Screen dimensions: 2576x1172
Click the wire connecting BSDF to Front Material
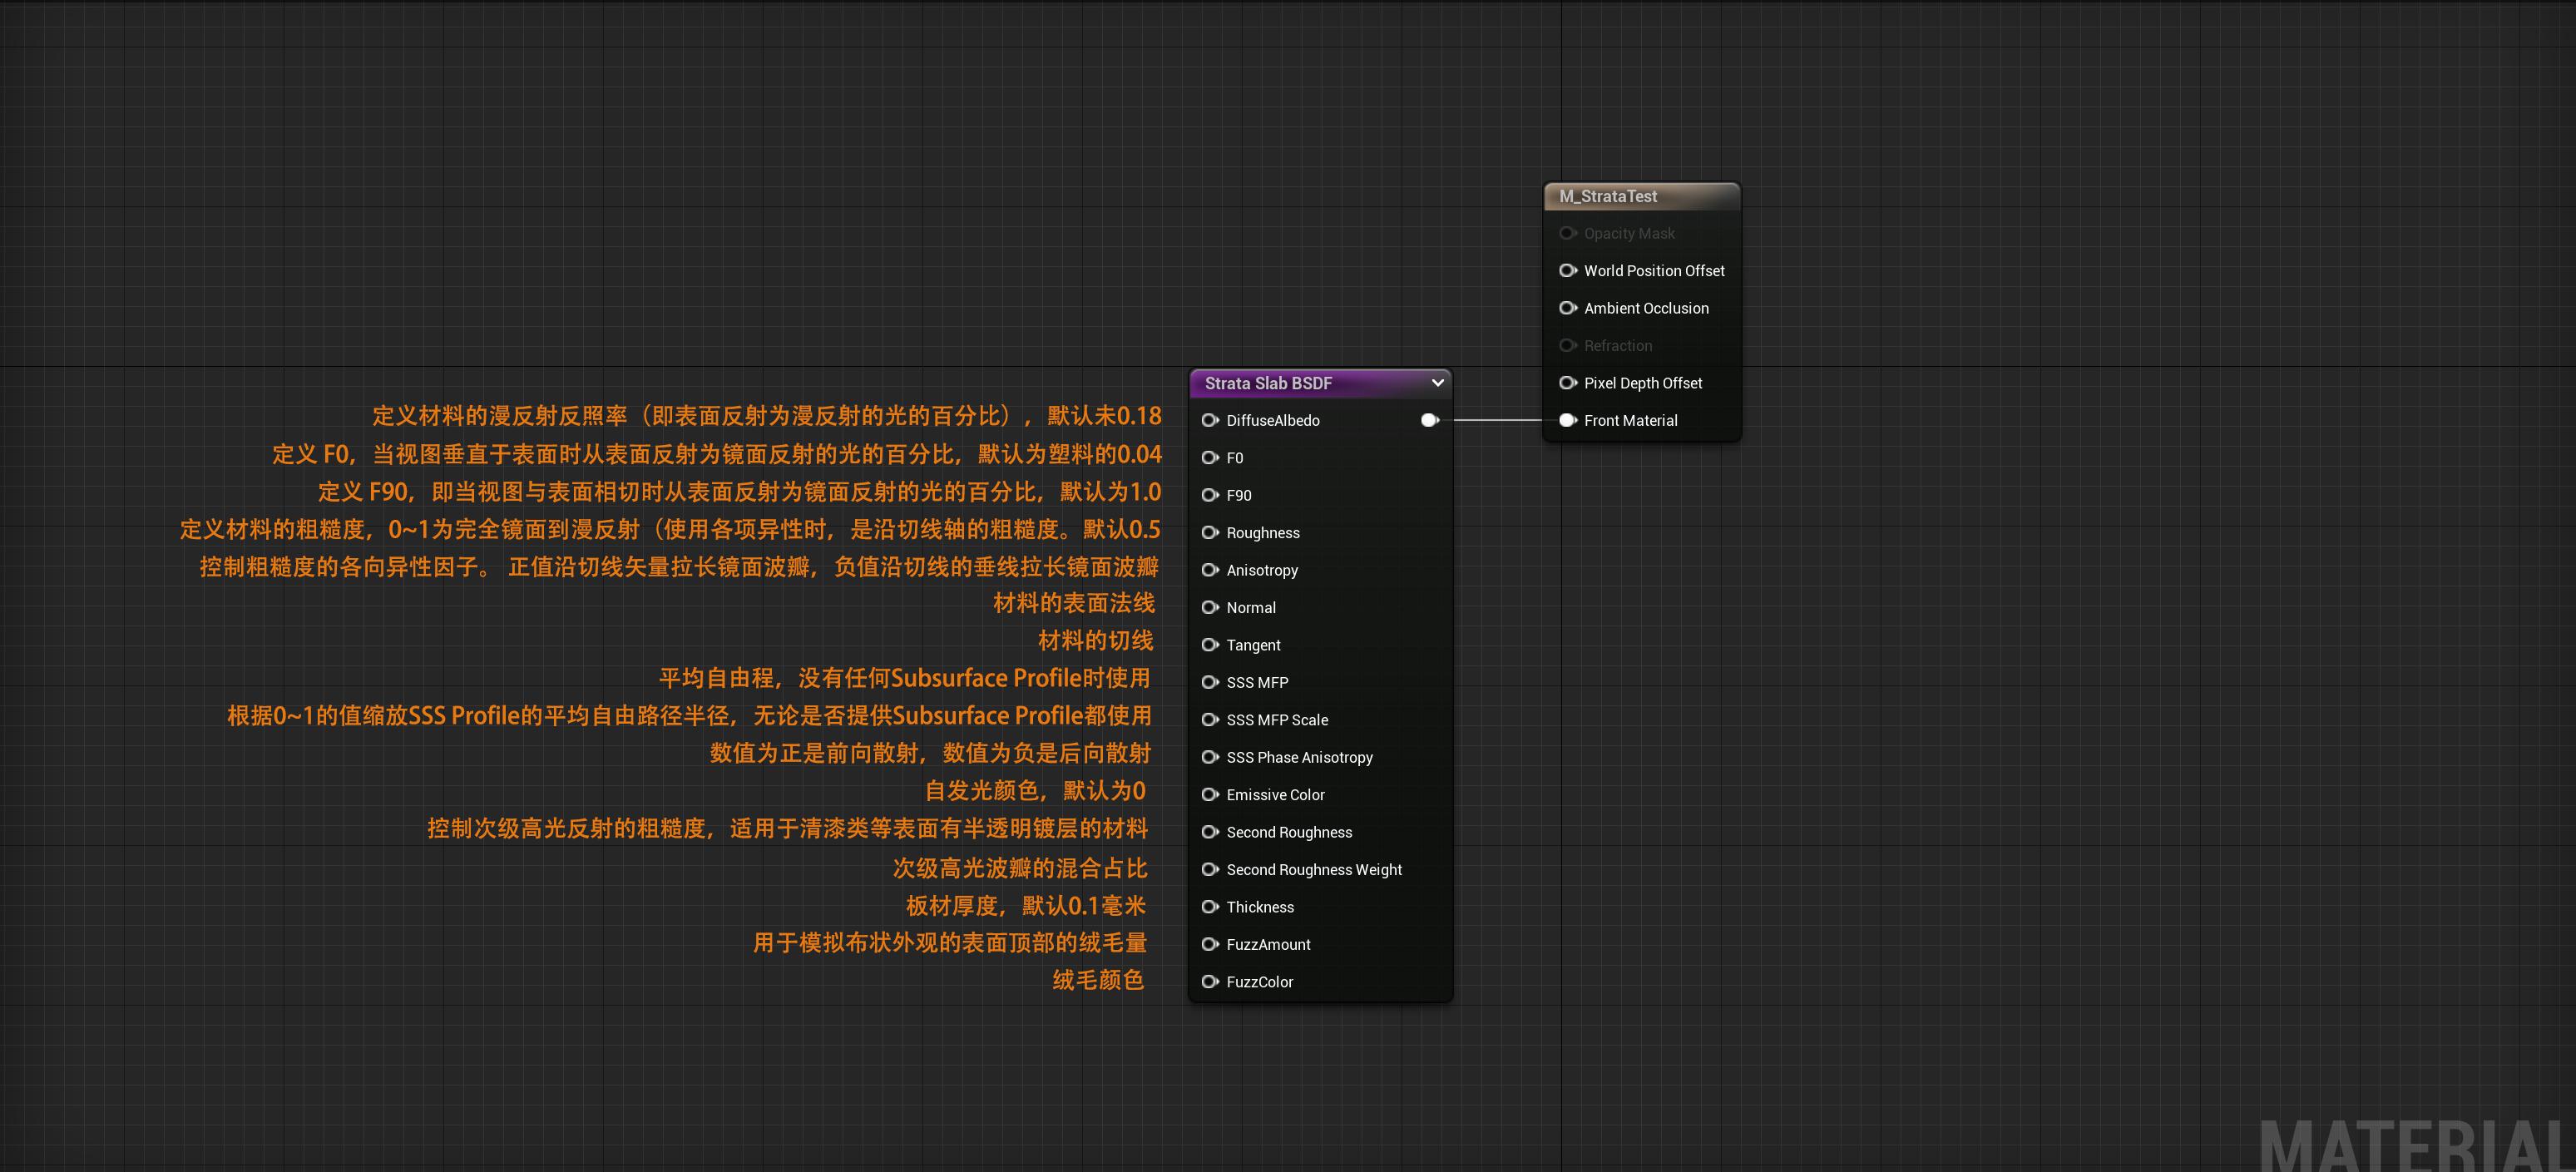[x=1498, y=420]
